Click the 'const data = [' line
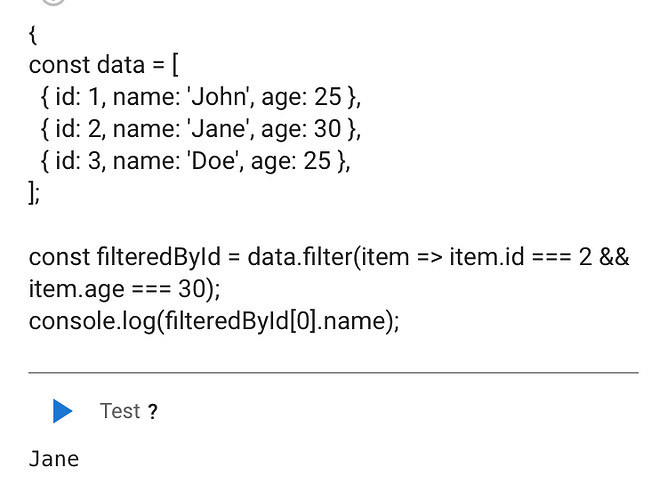Image resolution: width=667 pixels, height=500 pixels. coord(104,65)
